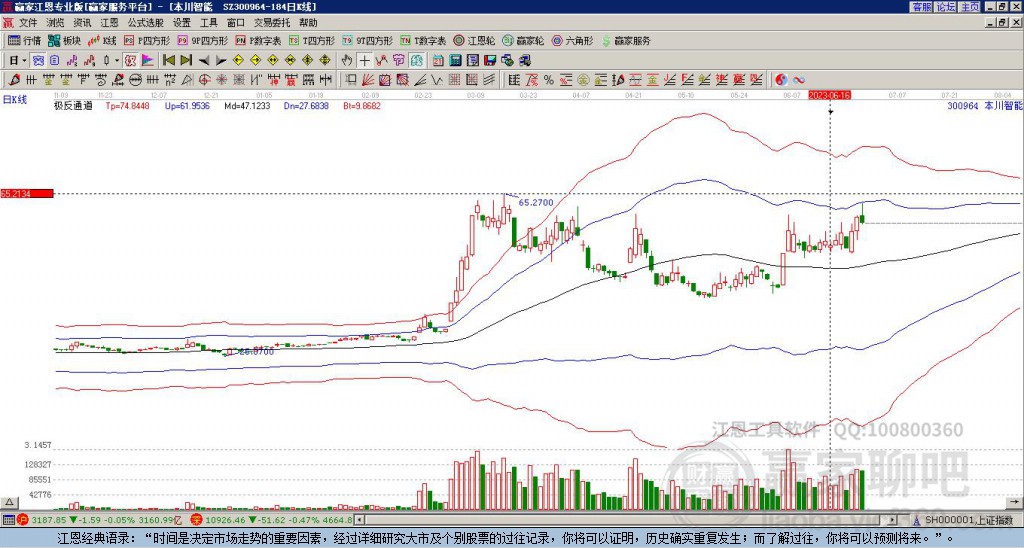This screenshot has width=1024, height=548.
Task: Open the P数字表 number table
Action: 258,40
